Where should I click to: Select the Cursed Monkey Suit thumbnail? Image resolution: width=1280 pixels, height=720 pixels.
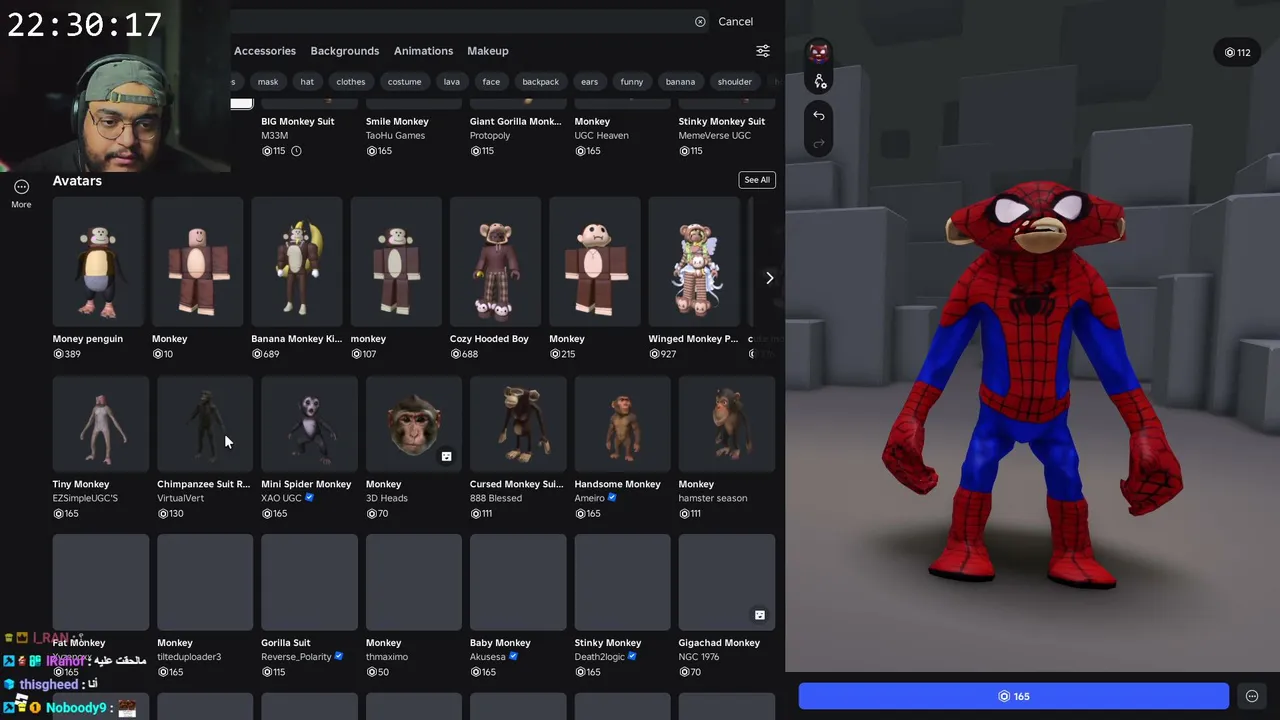(x=518, y=424)
